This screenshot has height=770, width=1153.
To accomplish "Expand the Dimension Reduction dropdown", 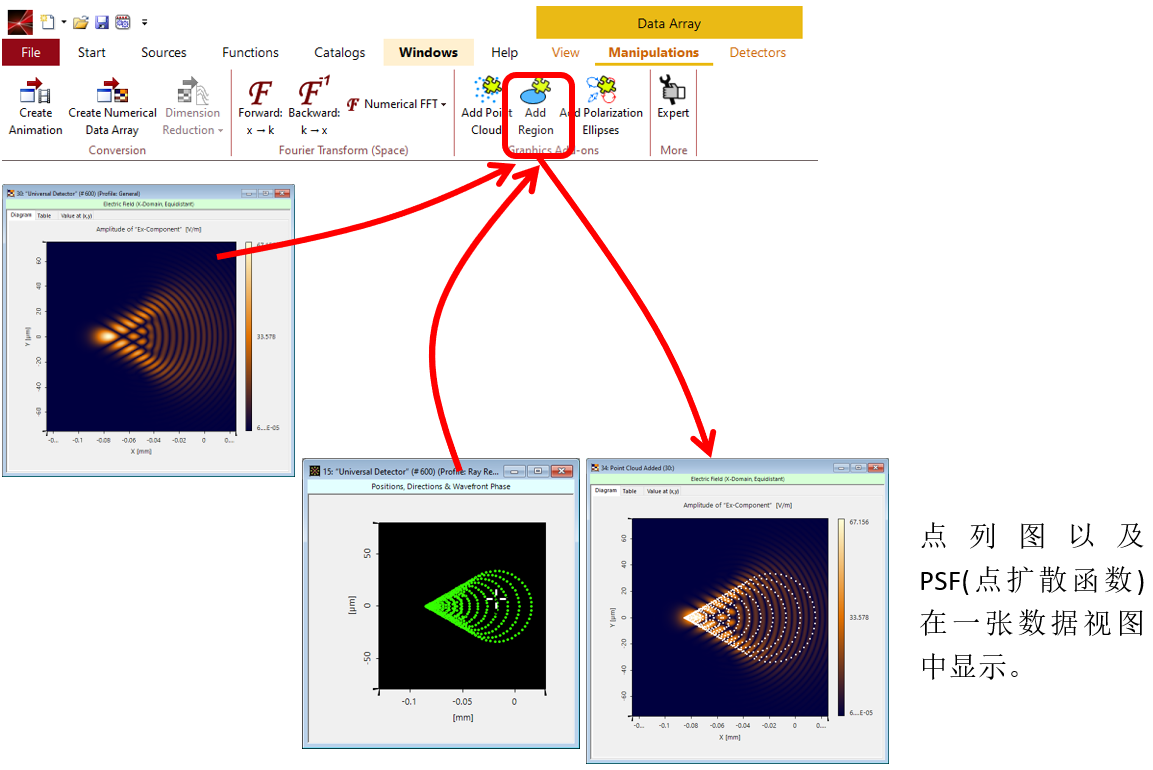I will tap(220, 130).
